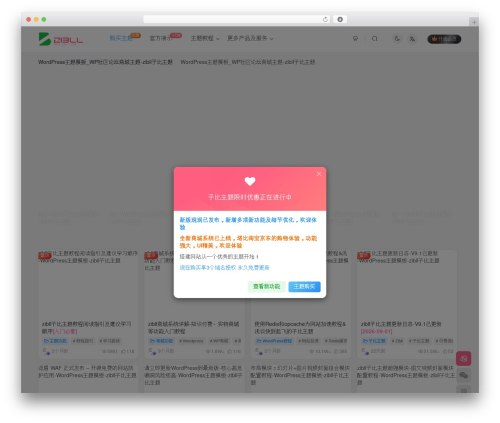
Task: Click the language translate icon
Action: (412, 39)
